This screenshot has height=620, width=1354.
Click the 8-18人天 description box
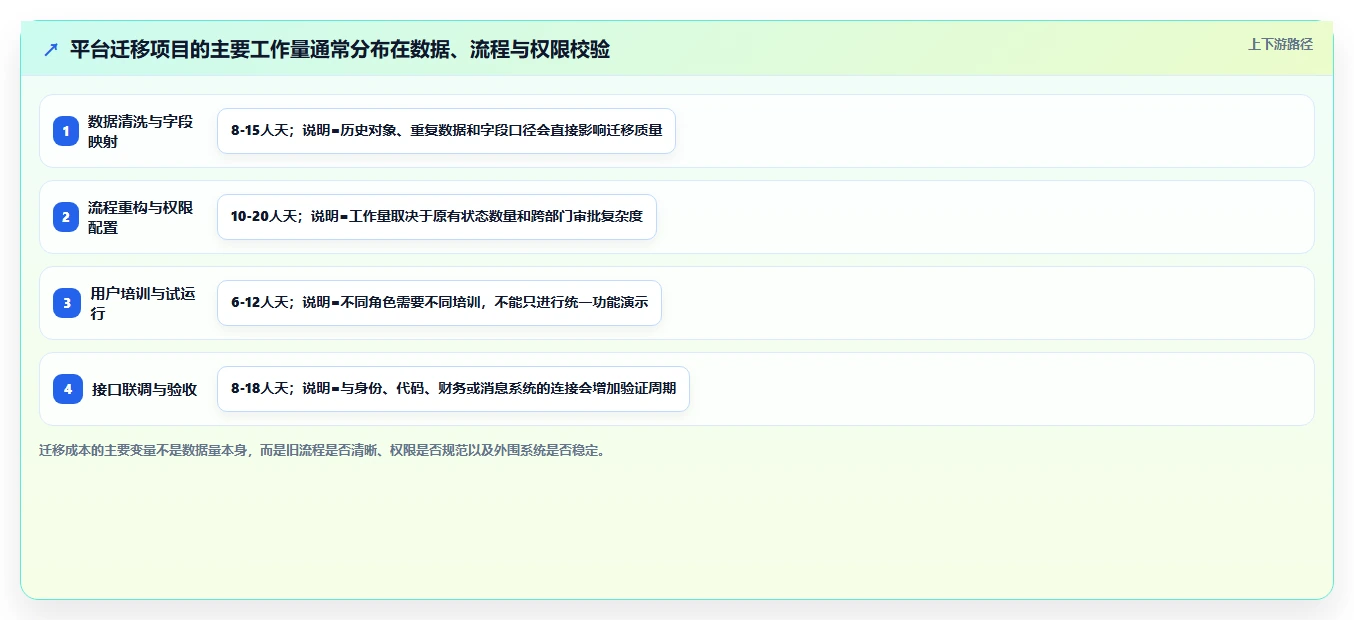(x=453, y=389)
